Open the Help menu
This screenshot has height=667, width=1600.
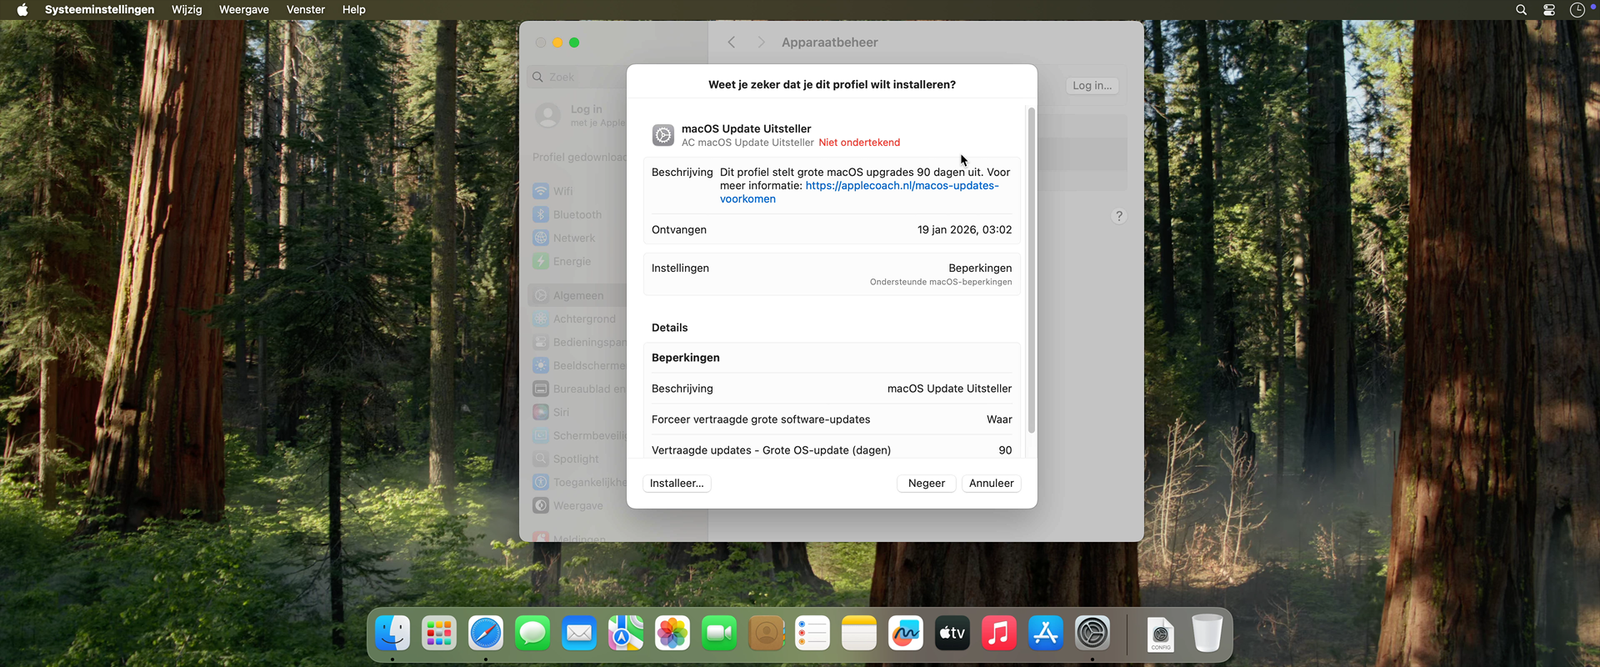pos(354,10)
